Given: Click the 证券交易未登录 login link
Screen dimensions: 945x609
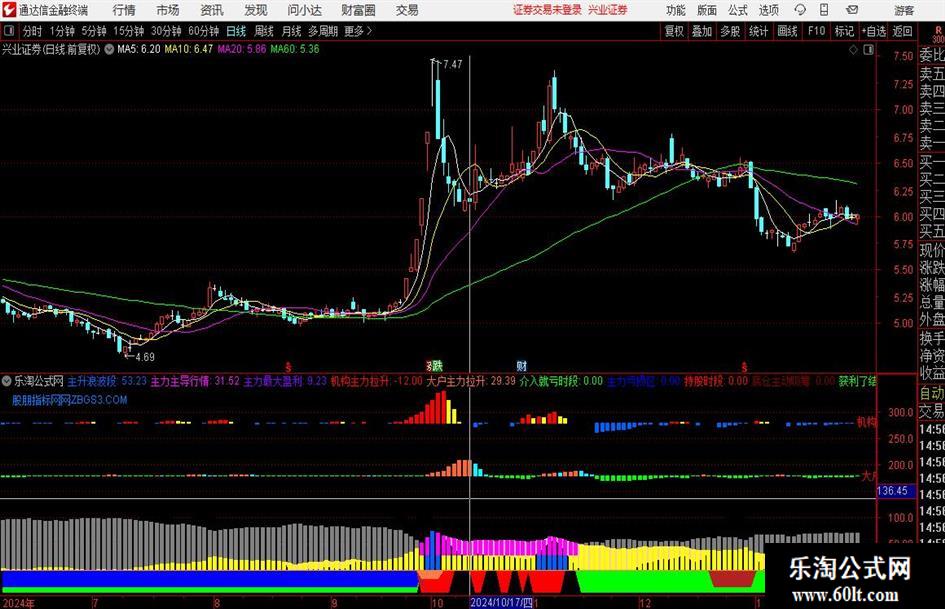Looking at the screenshot, I should pos(548,10).
